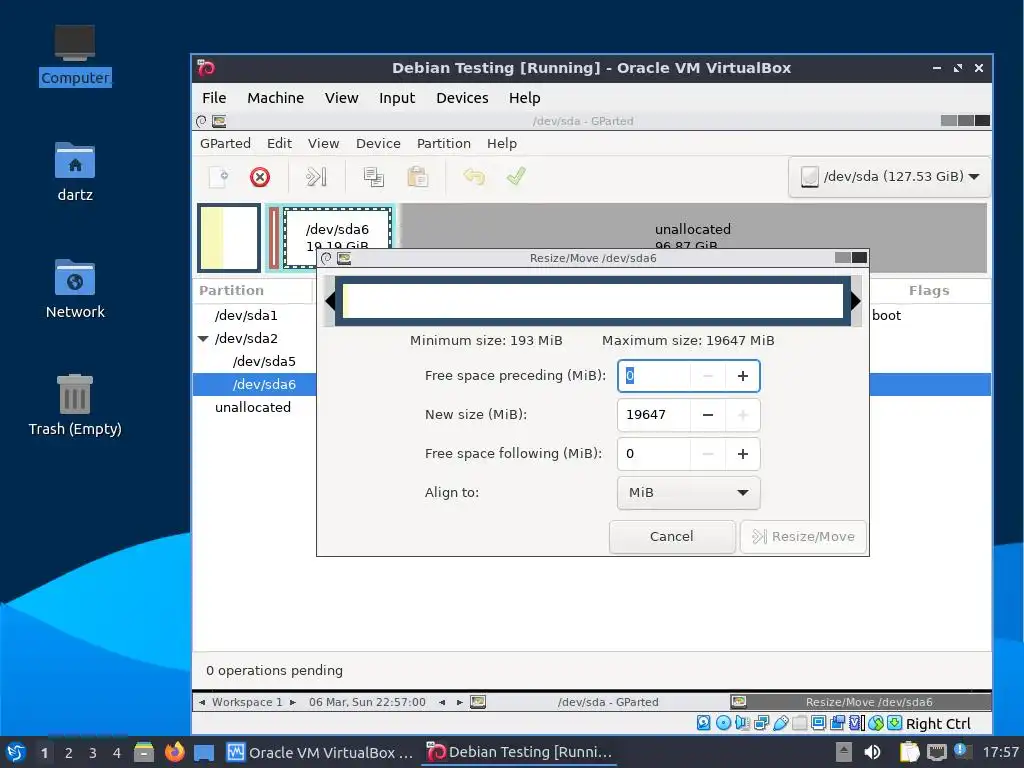This screenshot has height=768, width=1024.
Task: Click the VirtualBox network status icon
Action: [x=761, y=723]
